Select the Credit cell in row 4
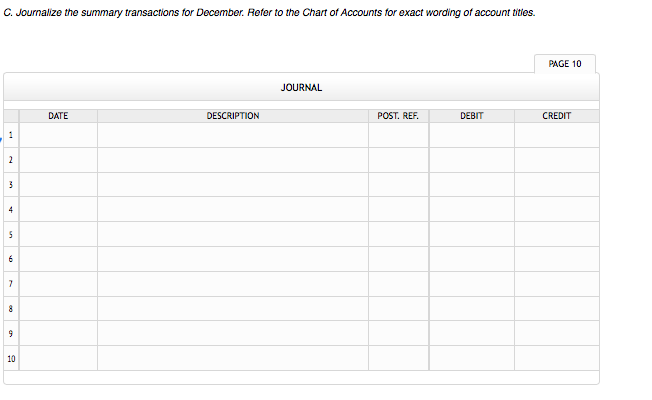Screen dimensions: 652x400 coord(556,210)
